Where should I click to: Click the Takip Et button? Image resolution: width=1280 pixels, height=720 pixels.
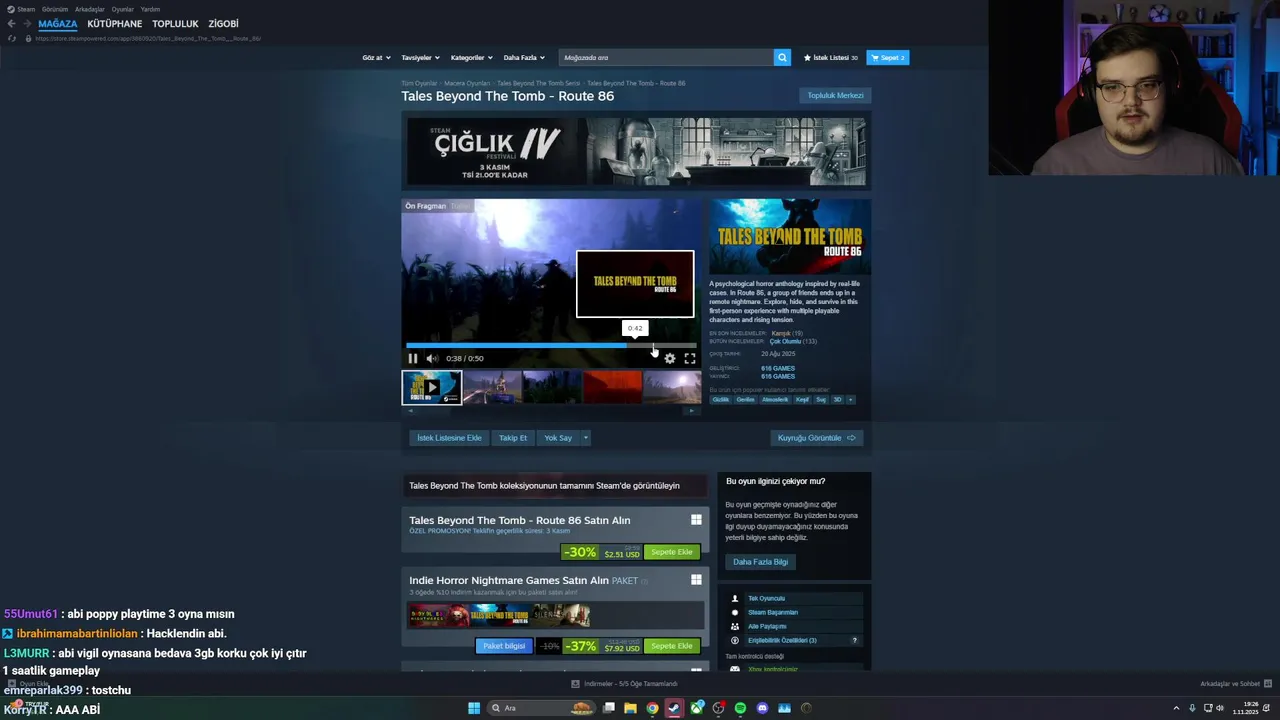(x=513, y=438)
